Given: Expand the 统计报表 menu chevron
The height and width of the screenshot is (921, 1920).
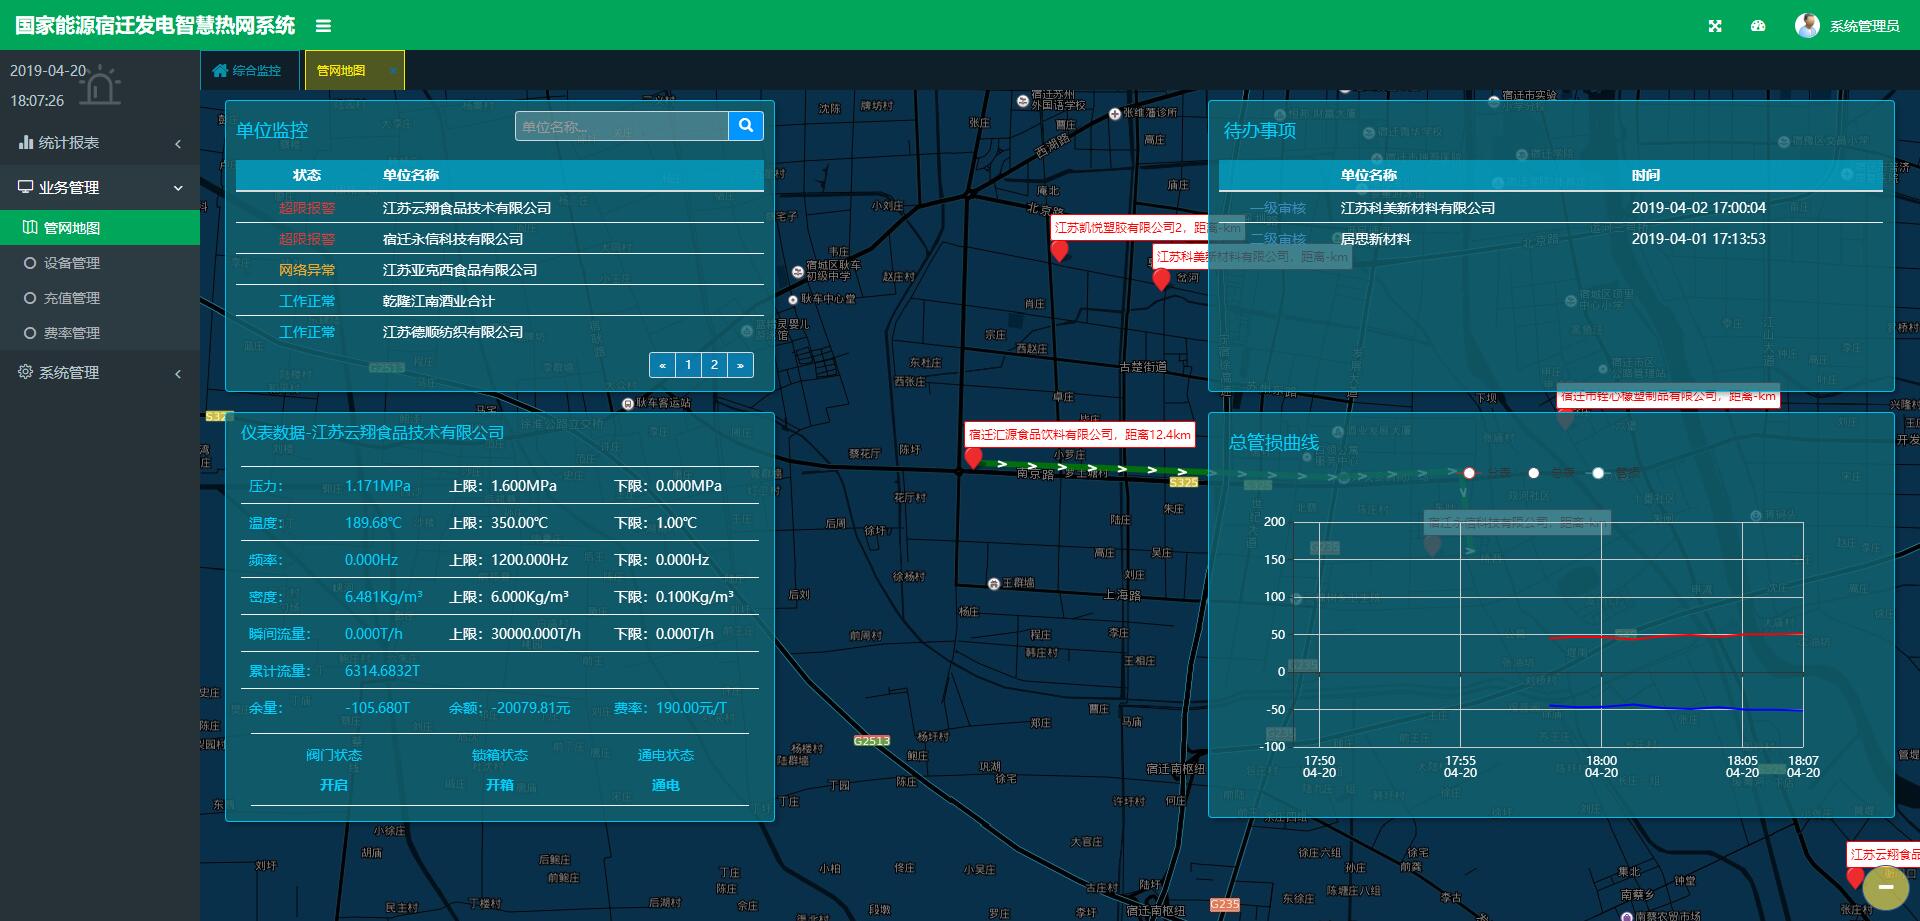Looking at the screenshot, I should pos(178,144).
